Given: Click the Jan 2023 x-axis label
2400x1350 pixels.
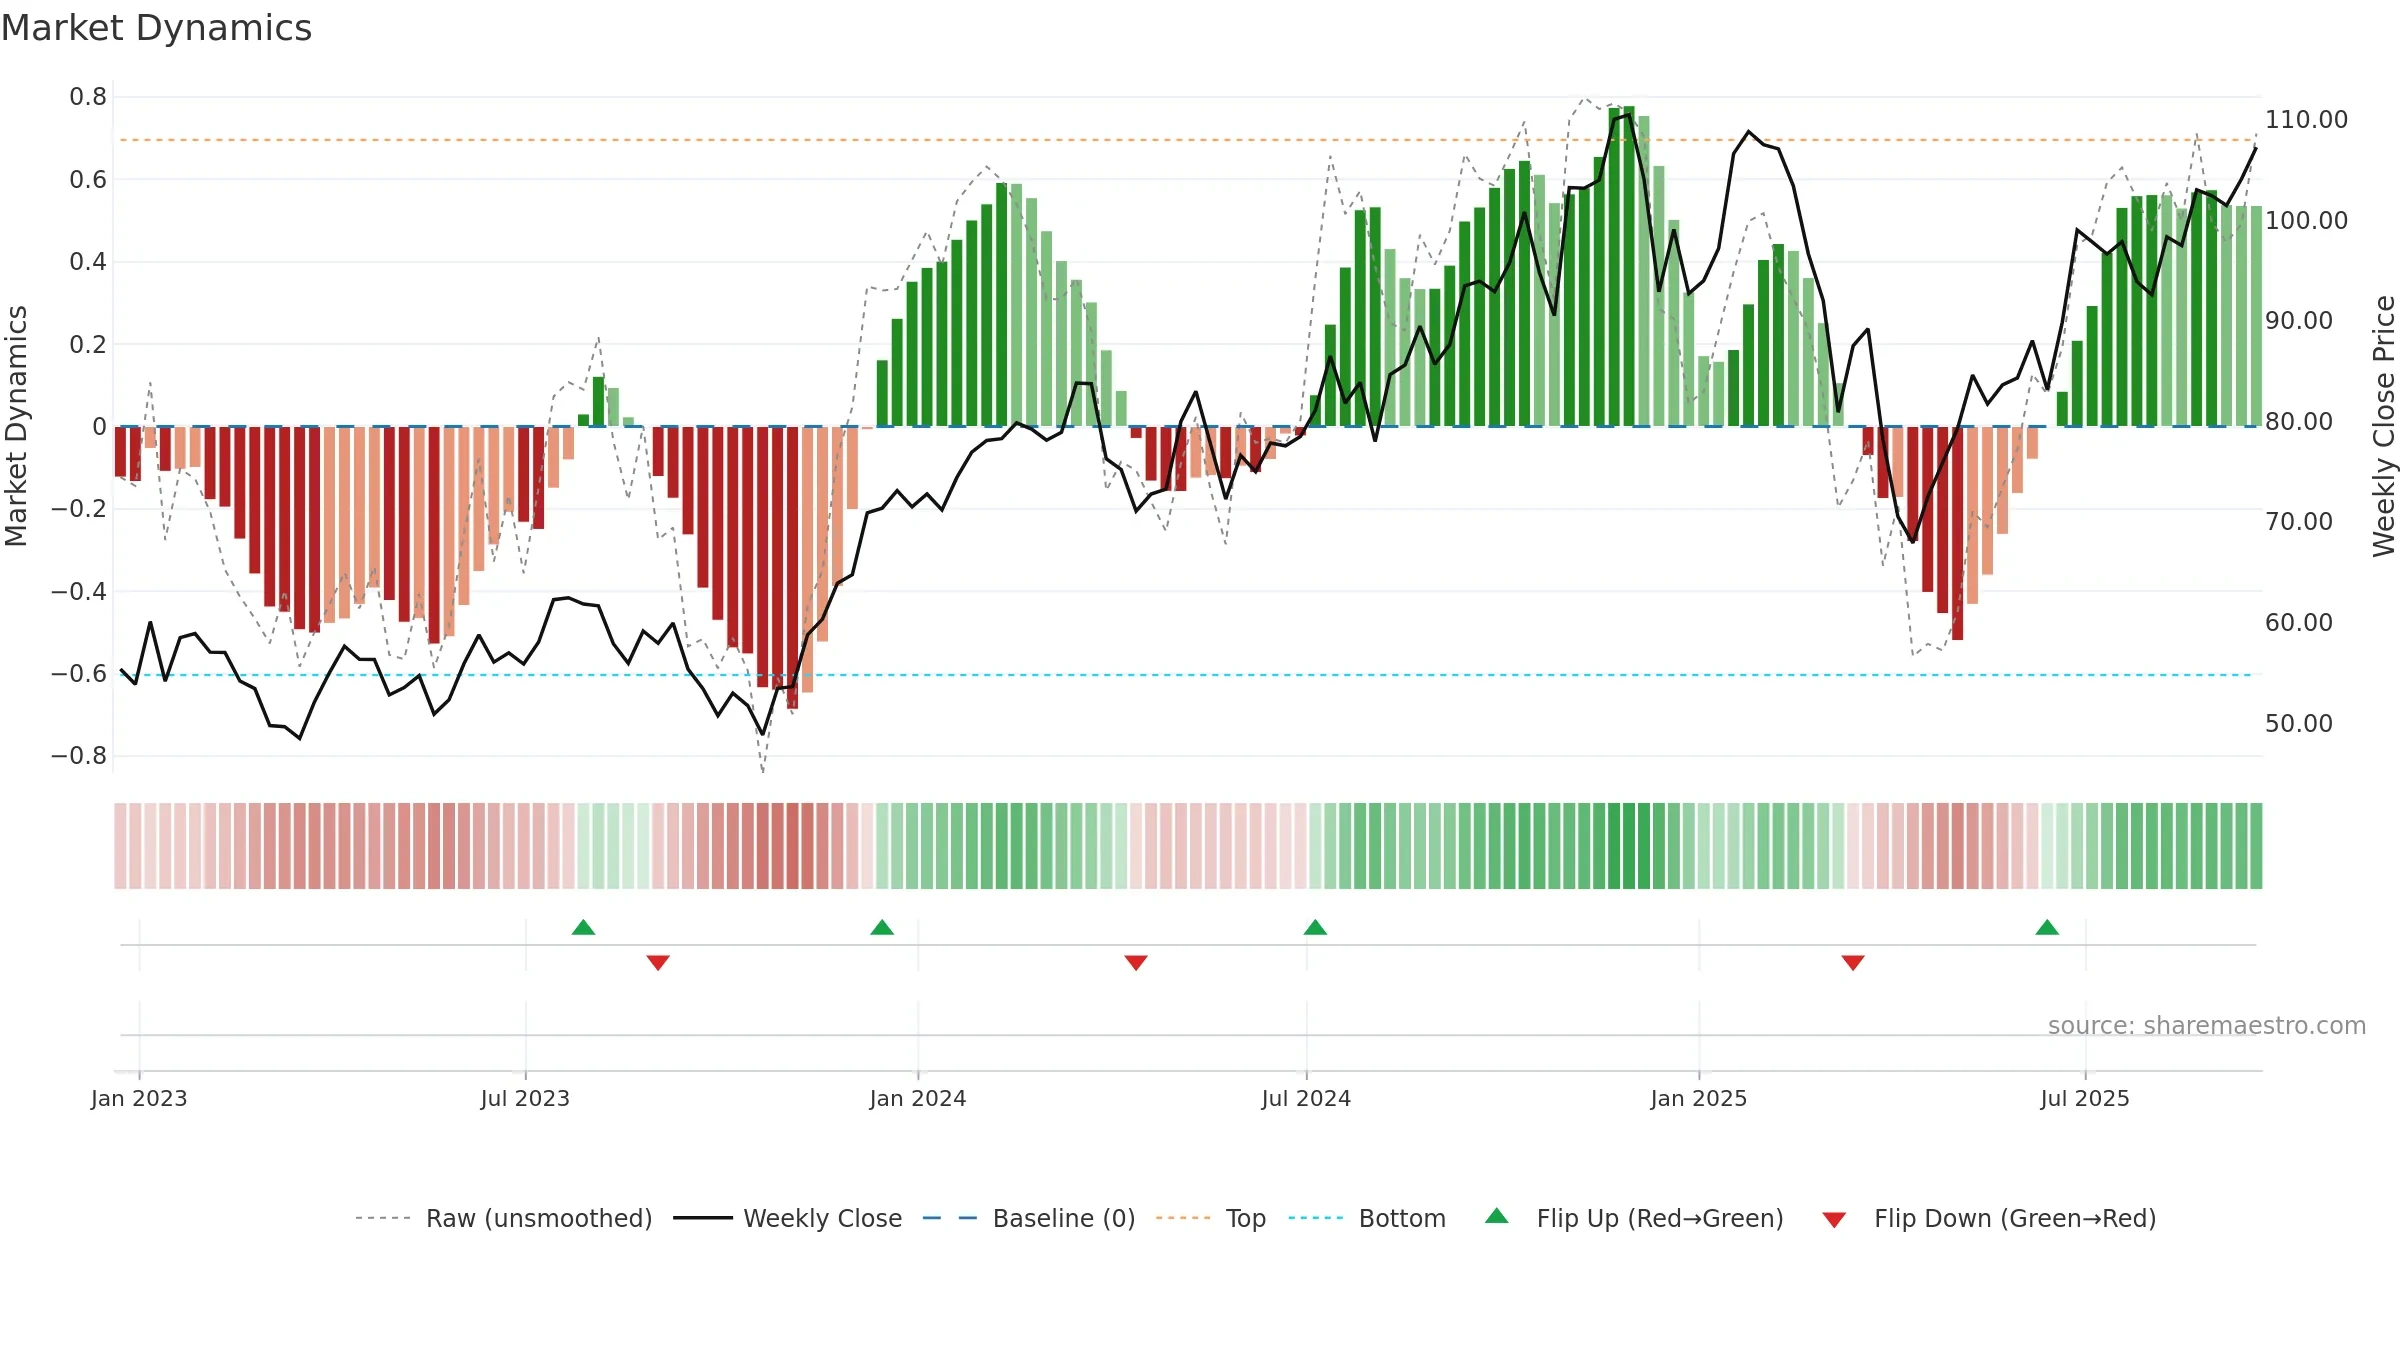Looking at the screenshot, I should point(139,1098).
